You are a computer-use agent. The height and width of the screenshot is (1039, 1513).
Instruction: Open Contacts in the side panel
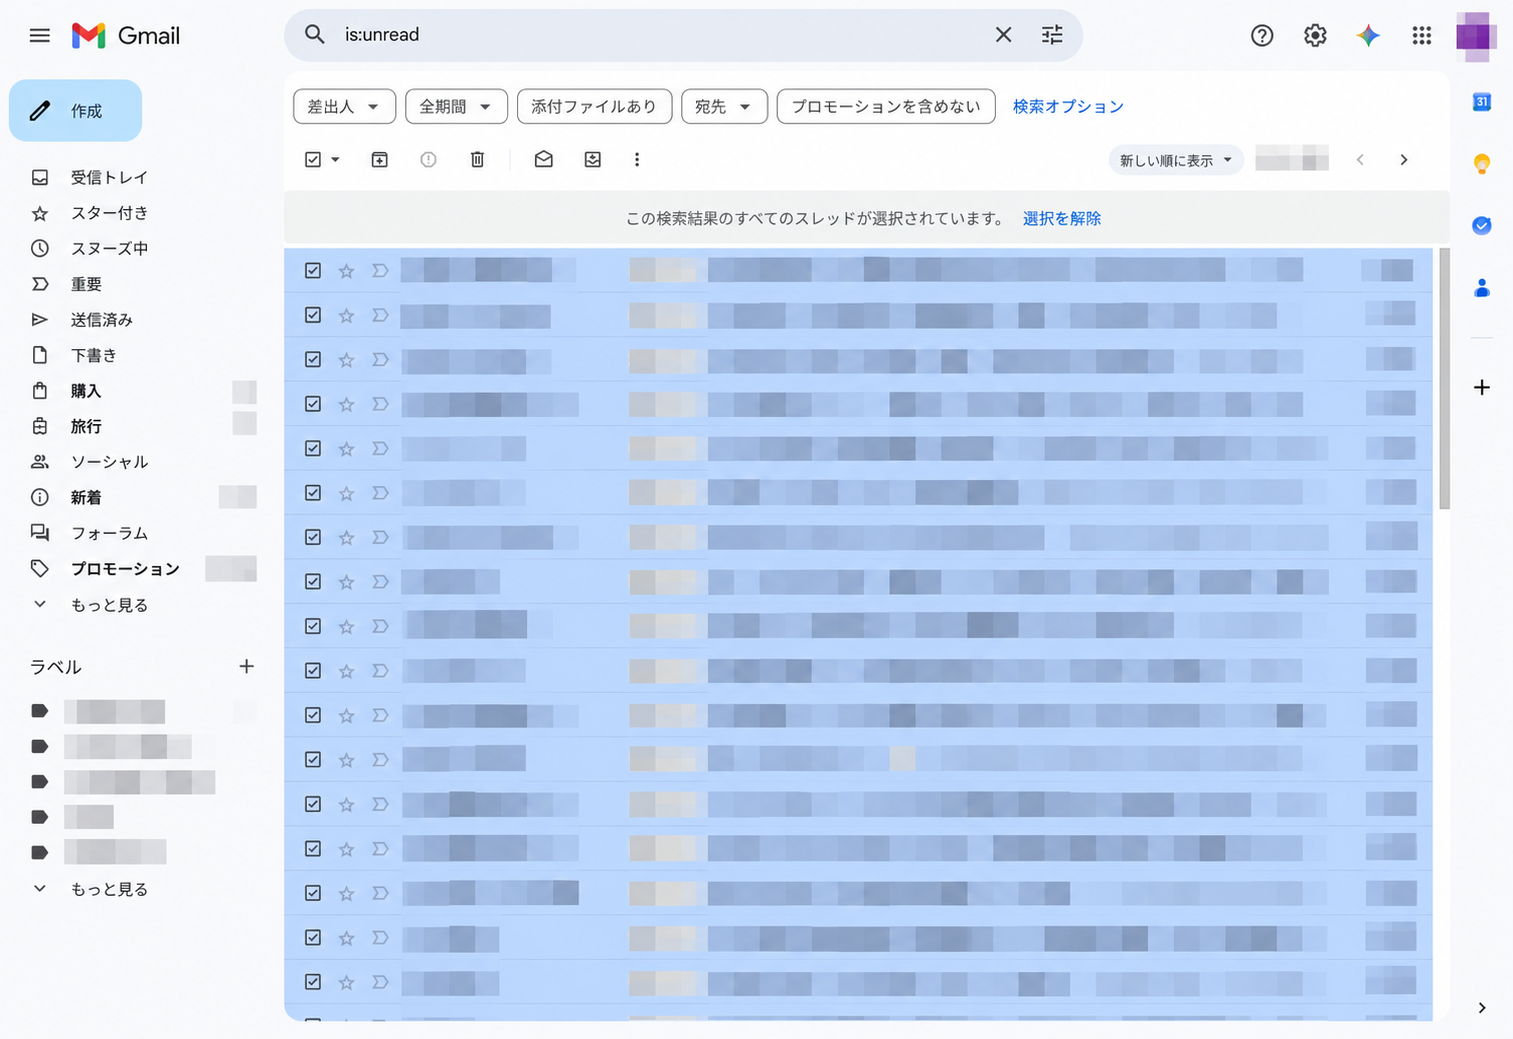pos(1482,289)
